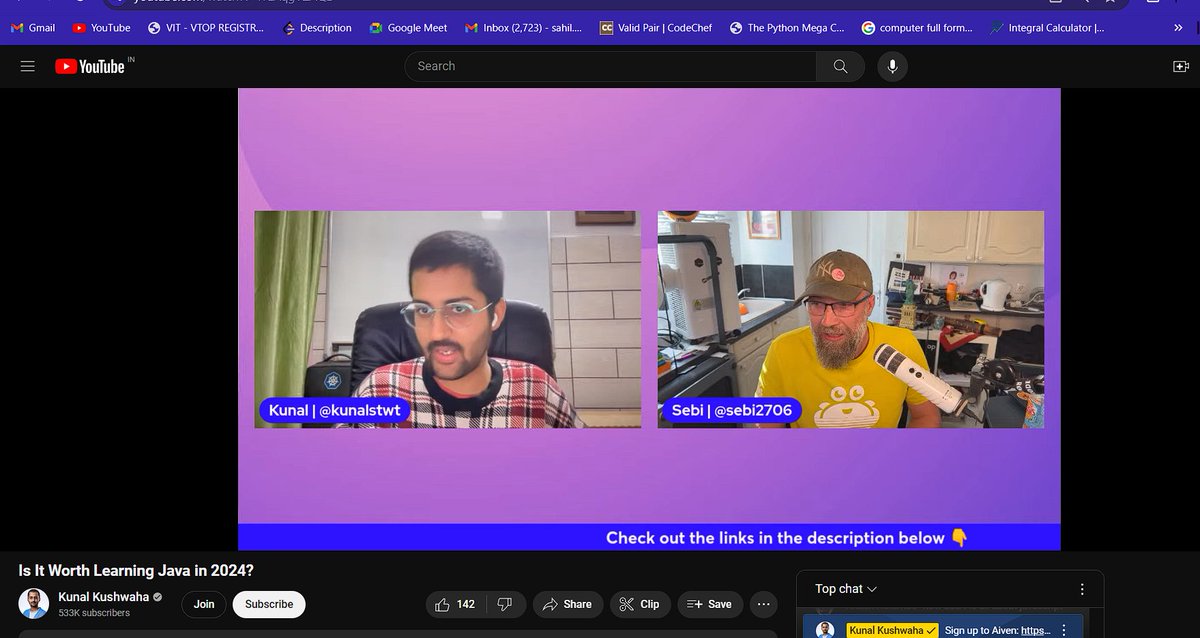Image resolution: width=1200 pixels, height=638 pixels.
Task: Open the VIT - VTOP REGISTR... bookmark
Action: click(x=205, y=28)
